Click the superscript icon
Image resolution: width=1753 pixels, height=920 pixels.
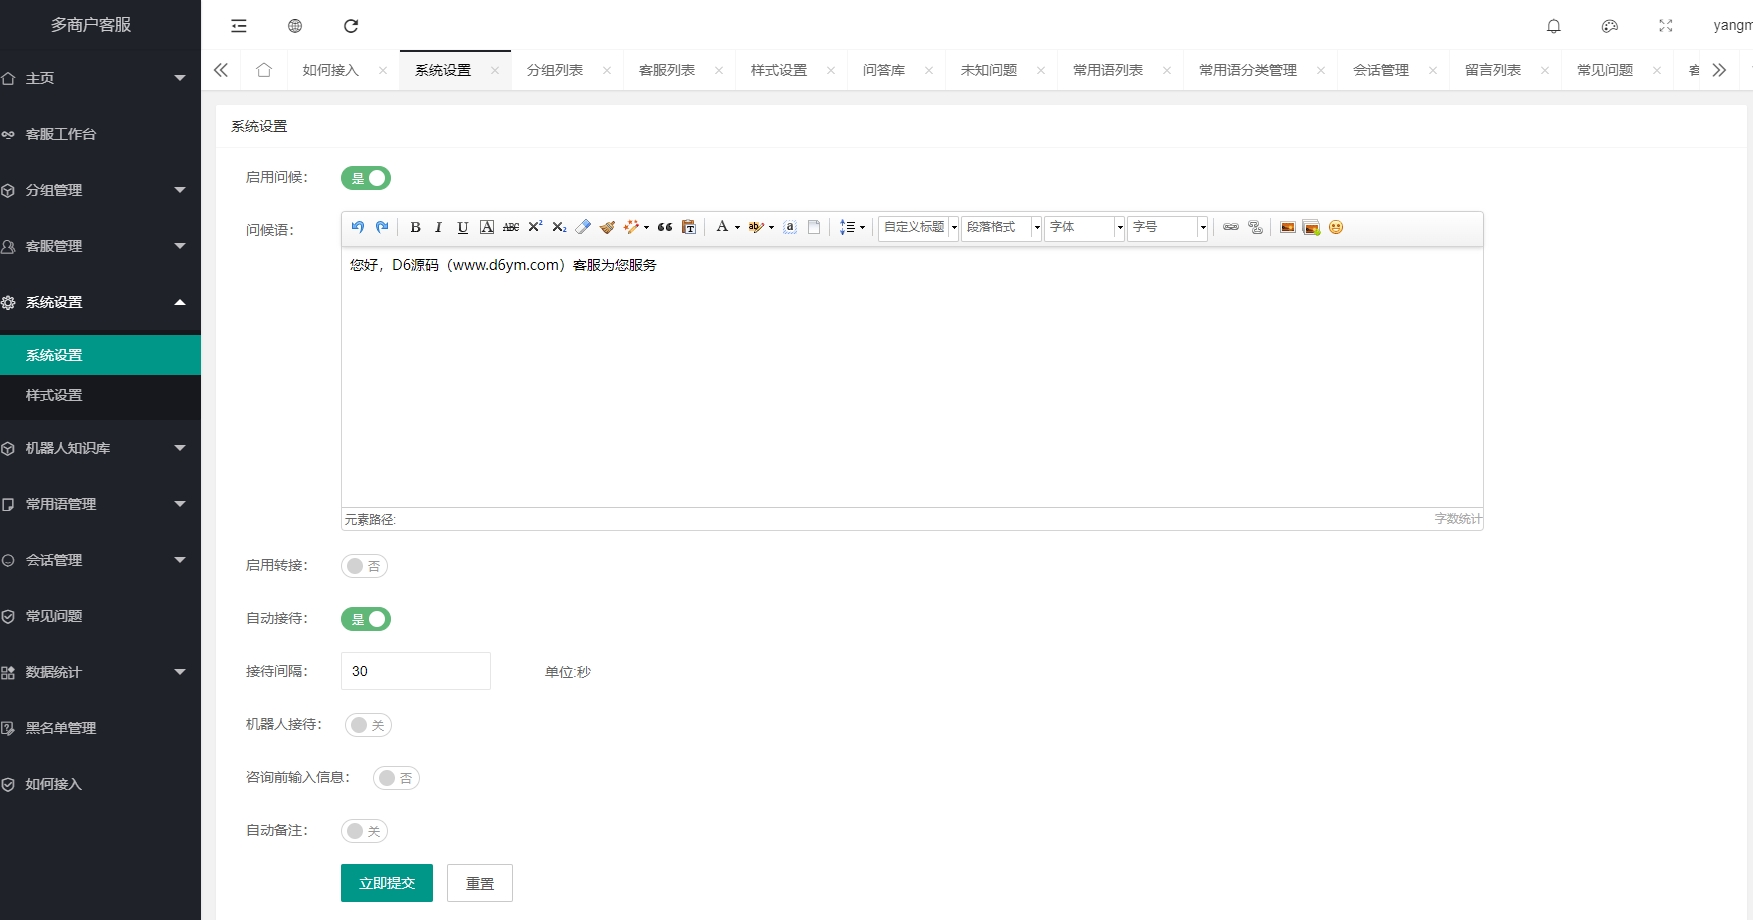tap(535, 227)
